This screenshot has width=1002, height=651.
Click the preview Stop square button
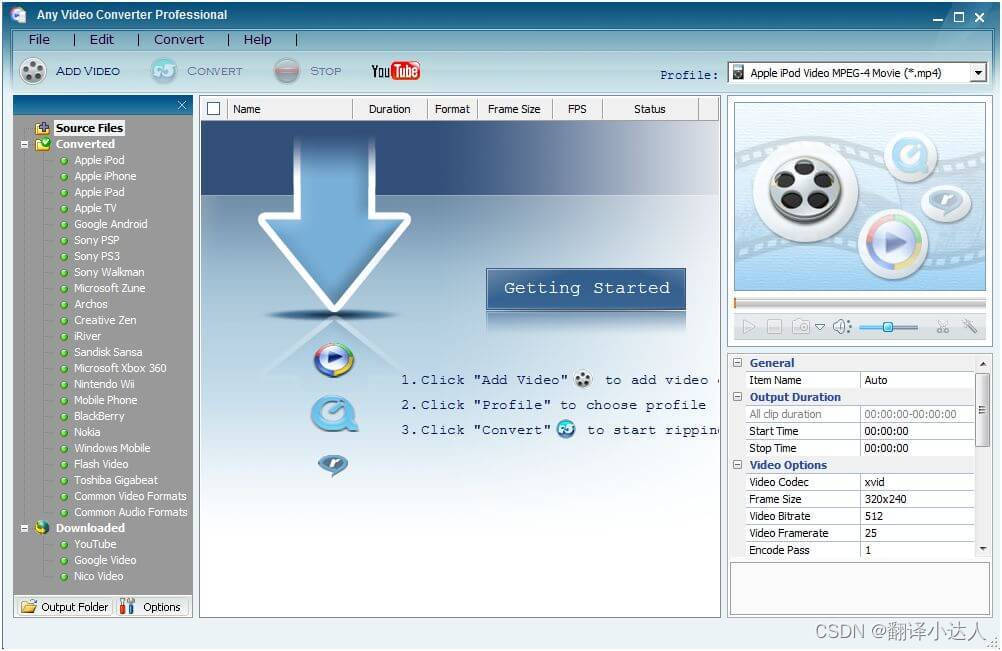point(774,327)
